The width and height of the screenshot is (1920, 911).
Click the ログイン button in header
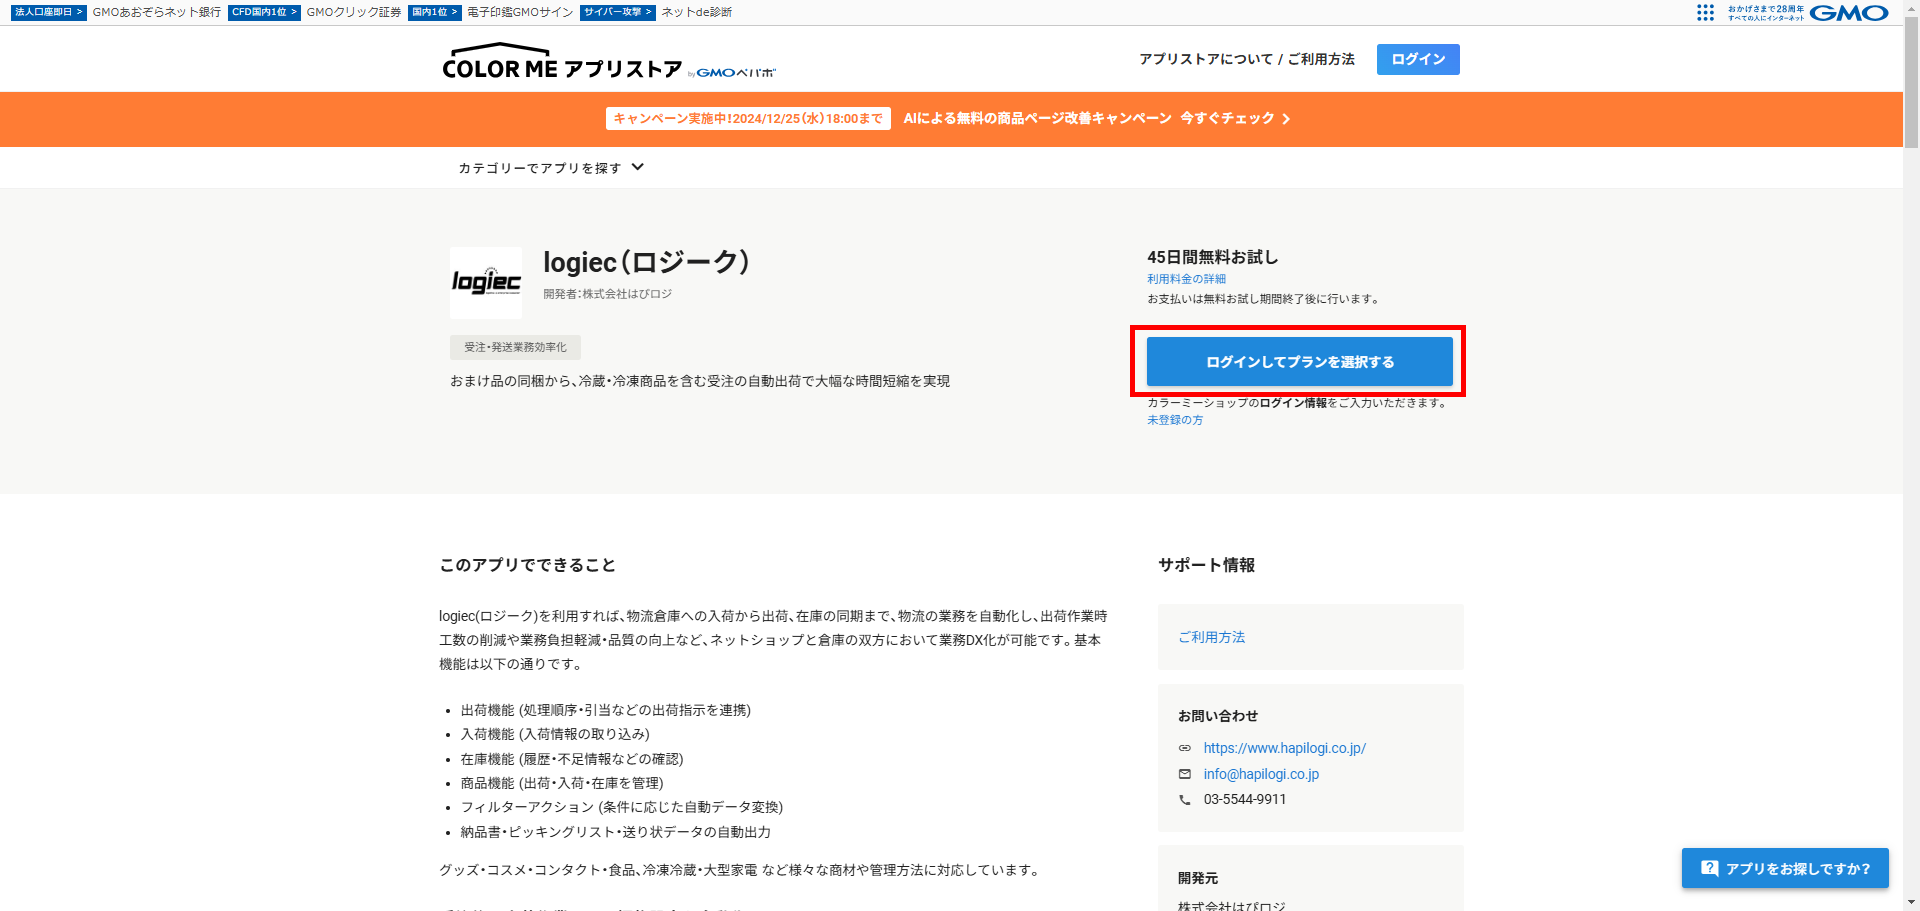(x=1418, y=59)
